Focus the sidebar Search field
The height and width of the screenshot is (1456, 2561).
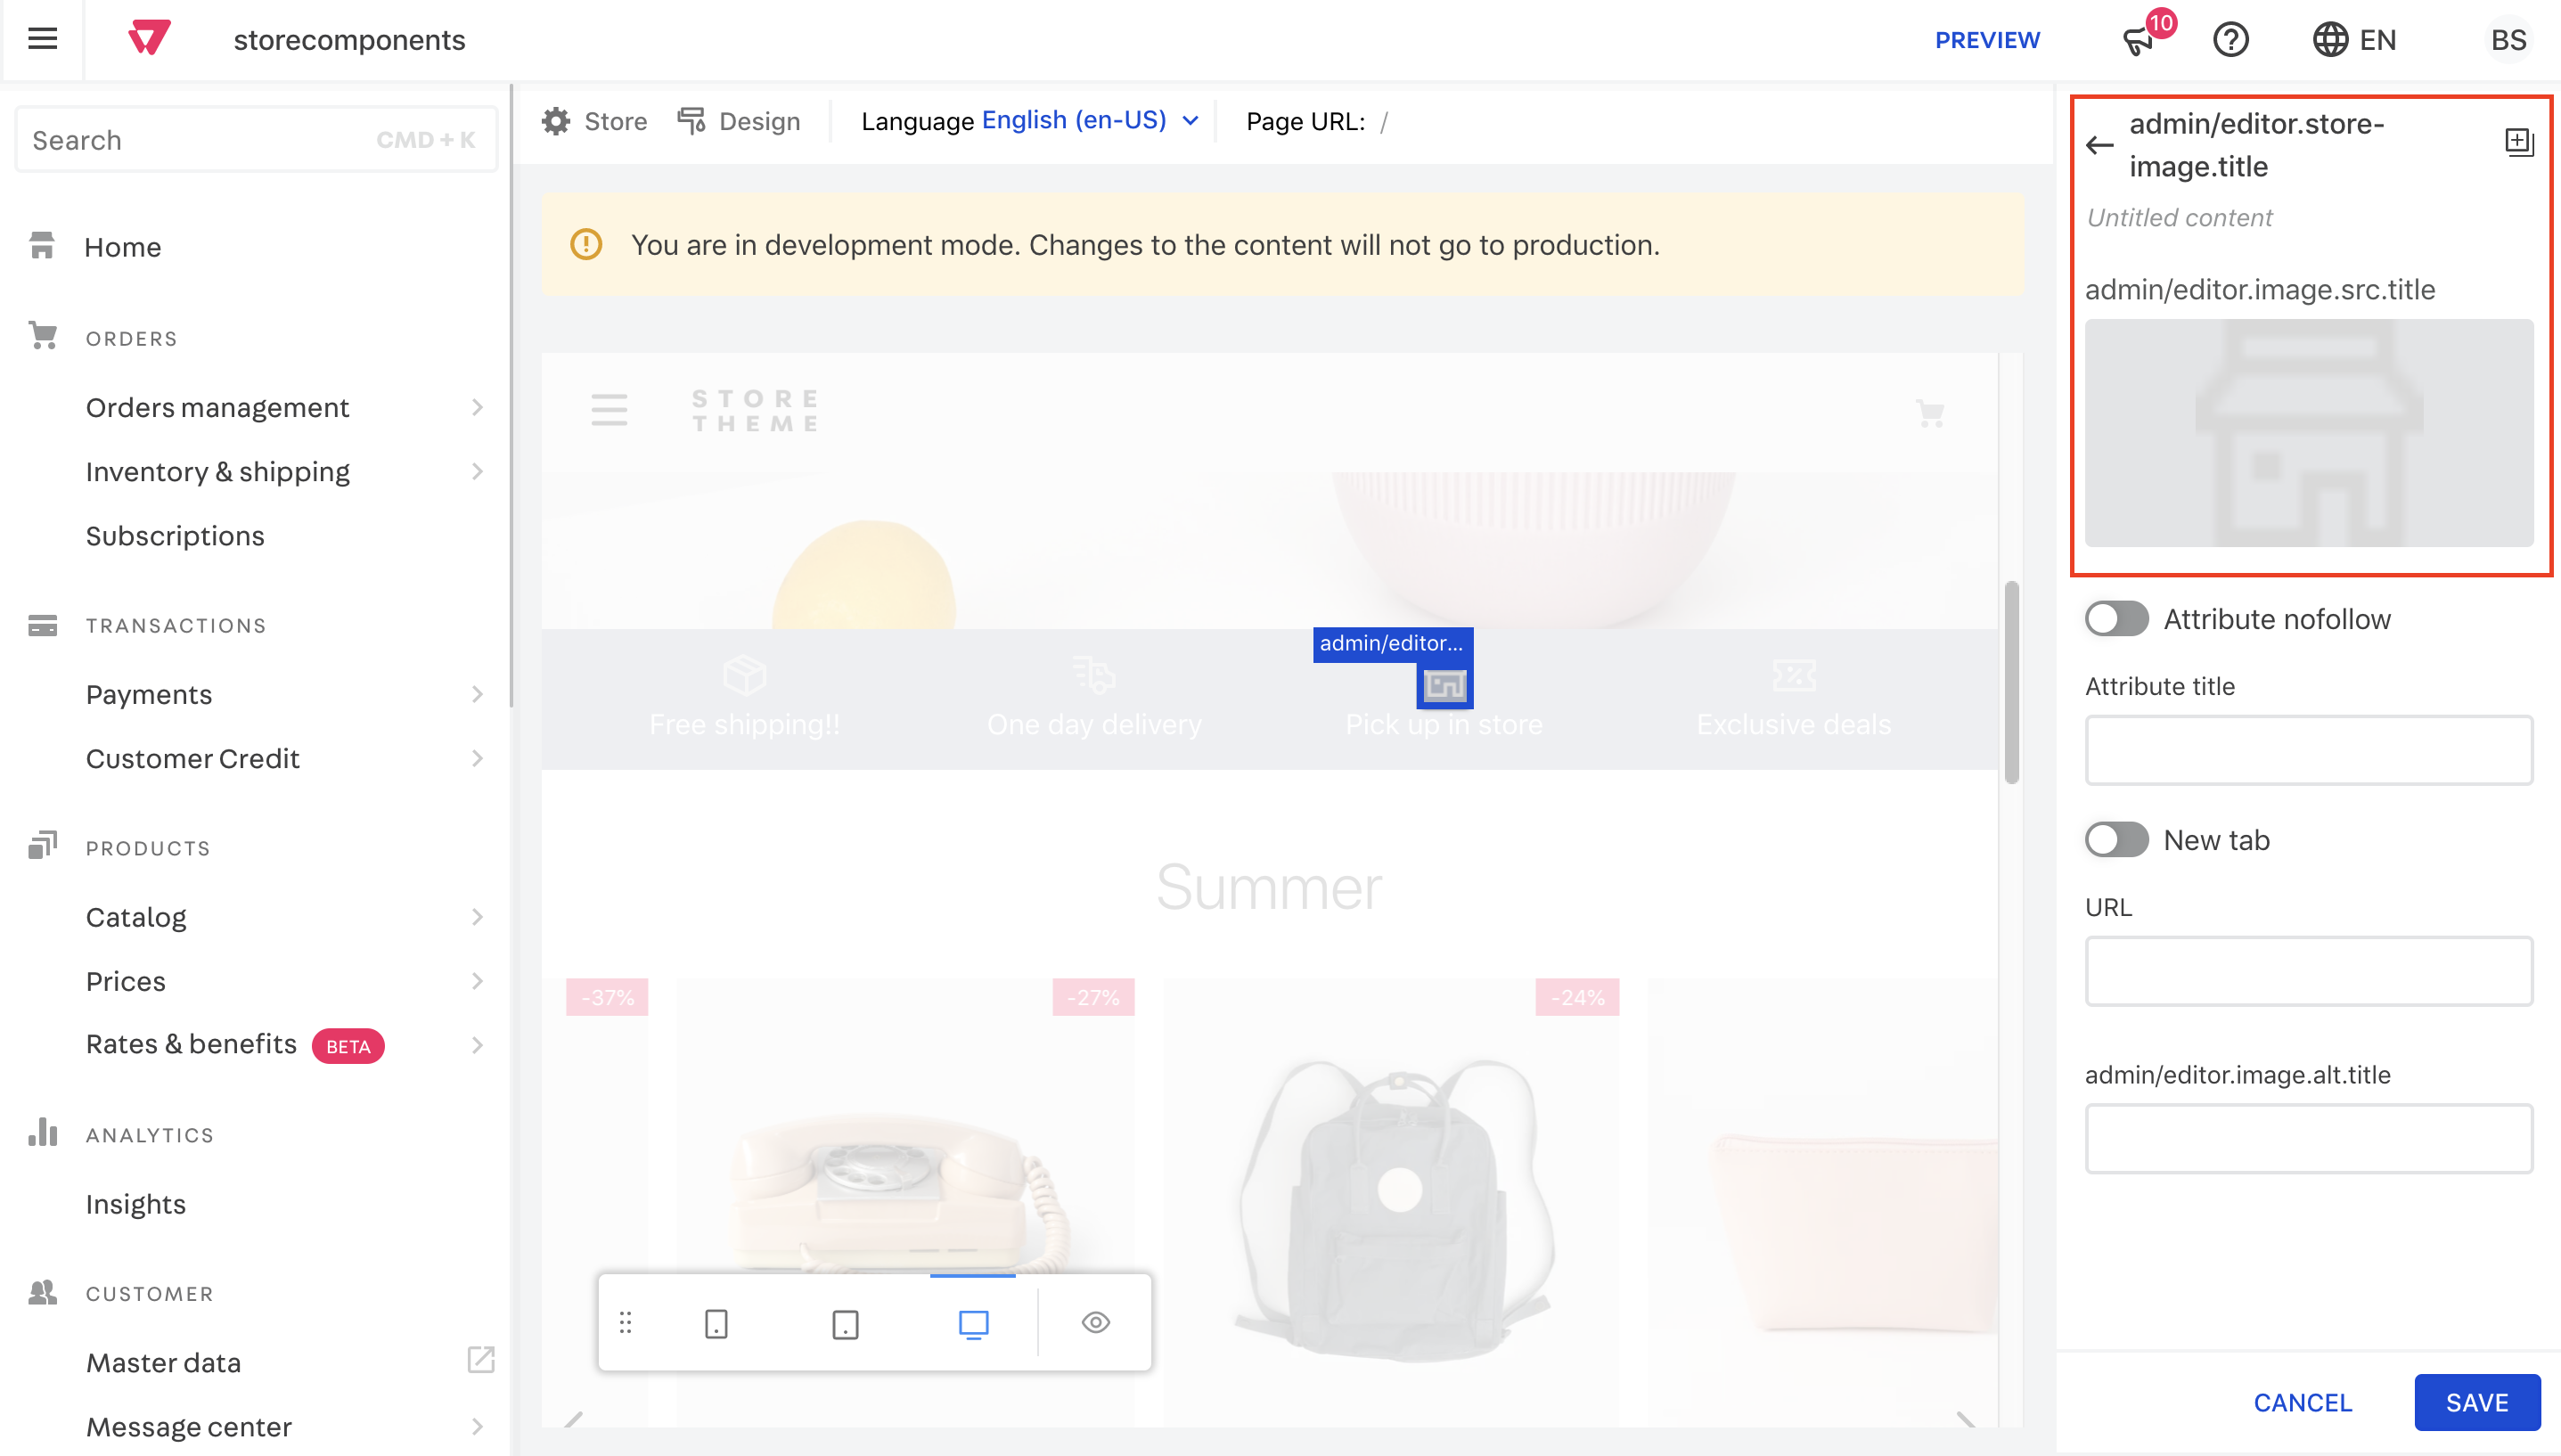(256, 140)
